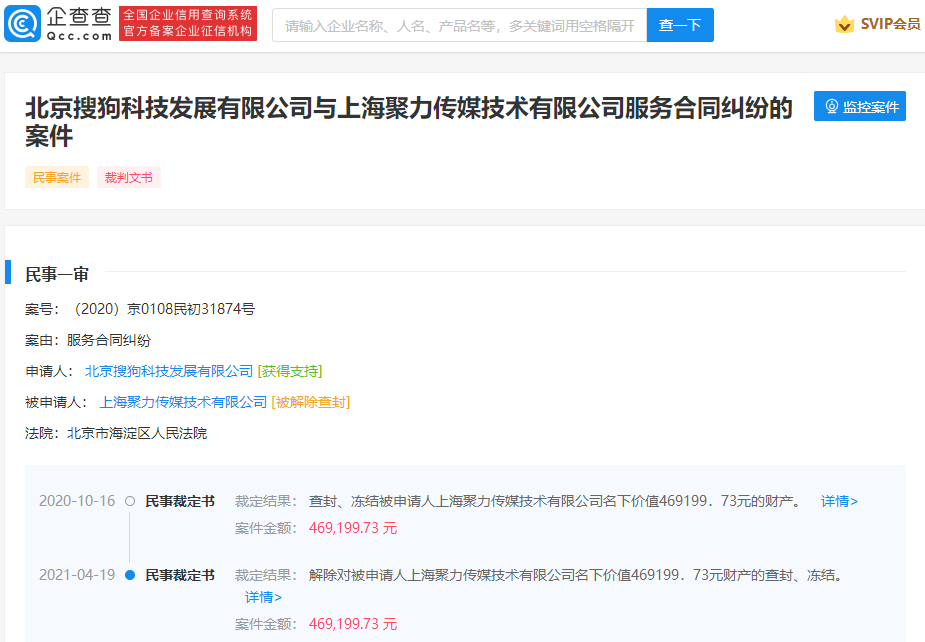Click the orange 被解除查封 status label
This screenshot has height=642, width=925.
311,402
